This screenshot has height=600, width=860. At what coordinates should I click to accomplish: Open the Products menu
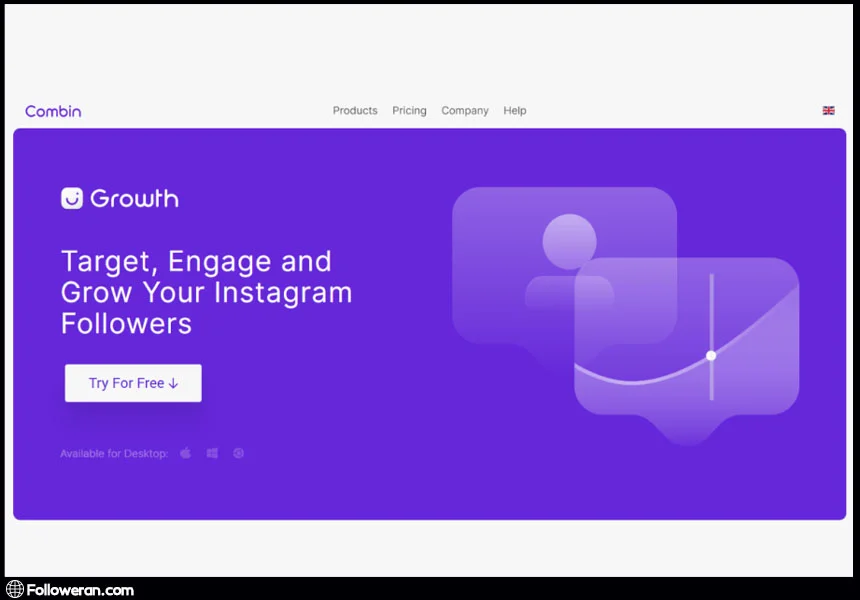click(355, 111)
